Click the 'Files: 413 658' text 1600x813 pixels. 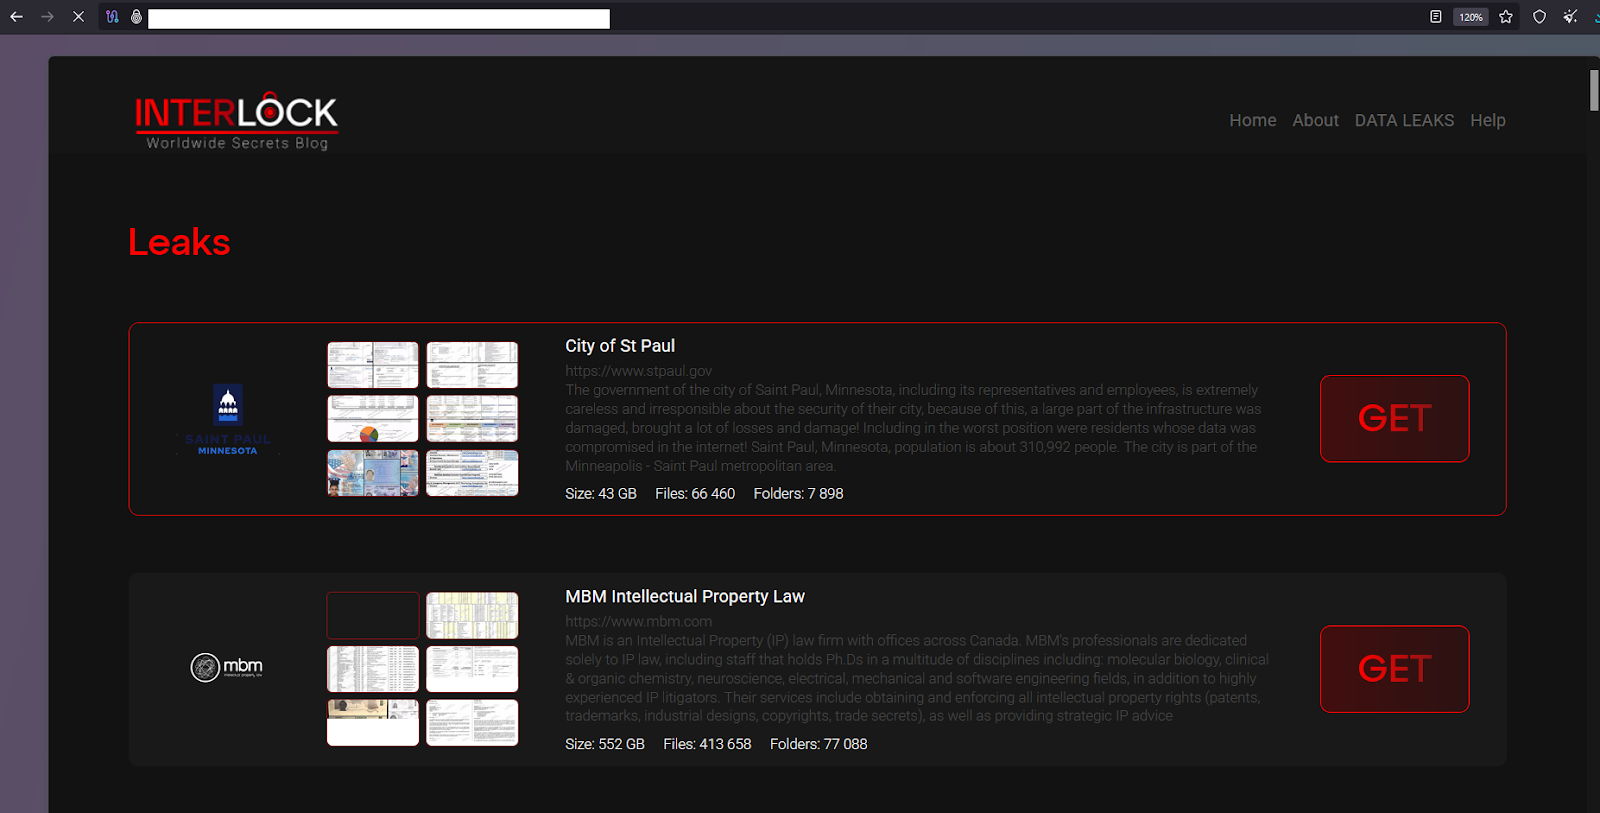pos(707,744)
